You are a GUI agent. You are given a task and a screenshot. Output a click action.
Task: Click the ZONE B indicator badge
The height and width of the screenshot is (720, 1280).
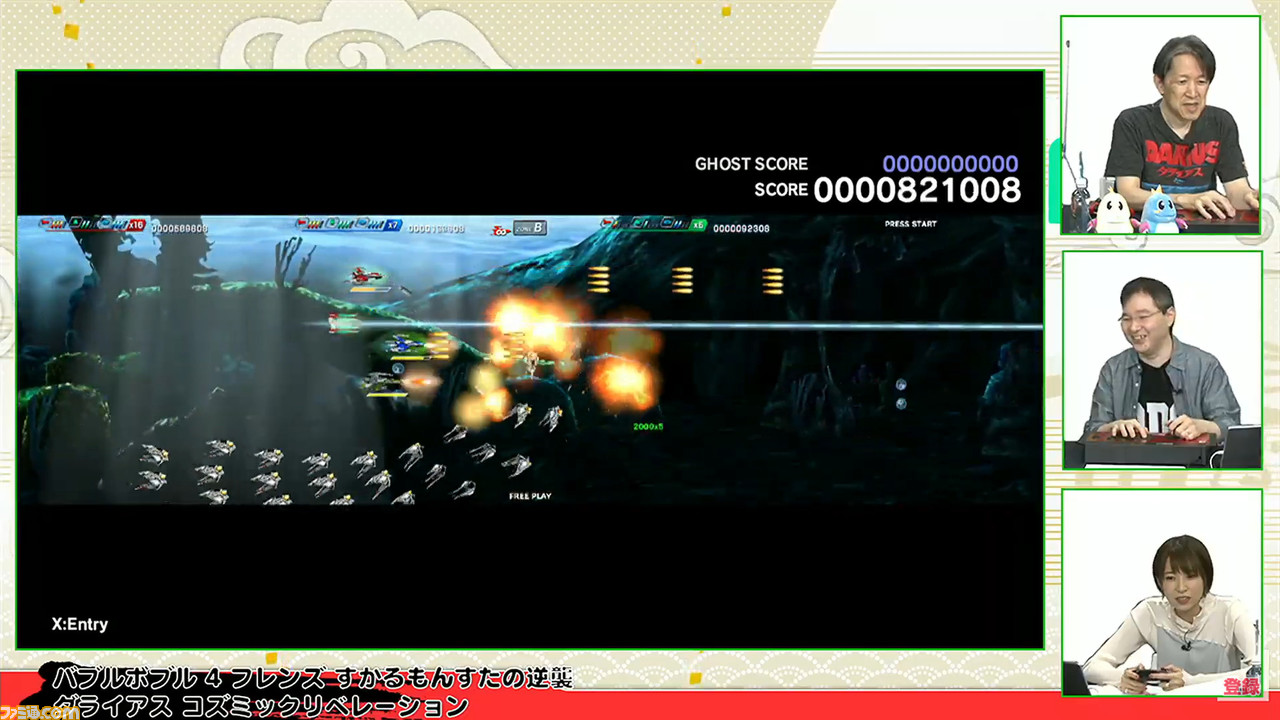529,228
